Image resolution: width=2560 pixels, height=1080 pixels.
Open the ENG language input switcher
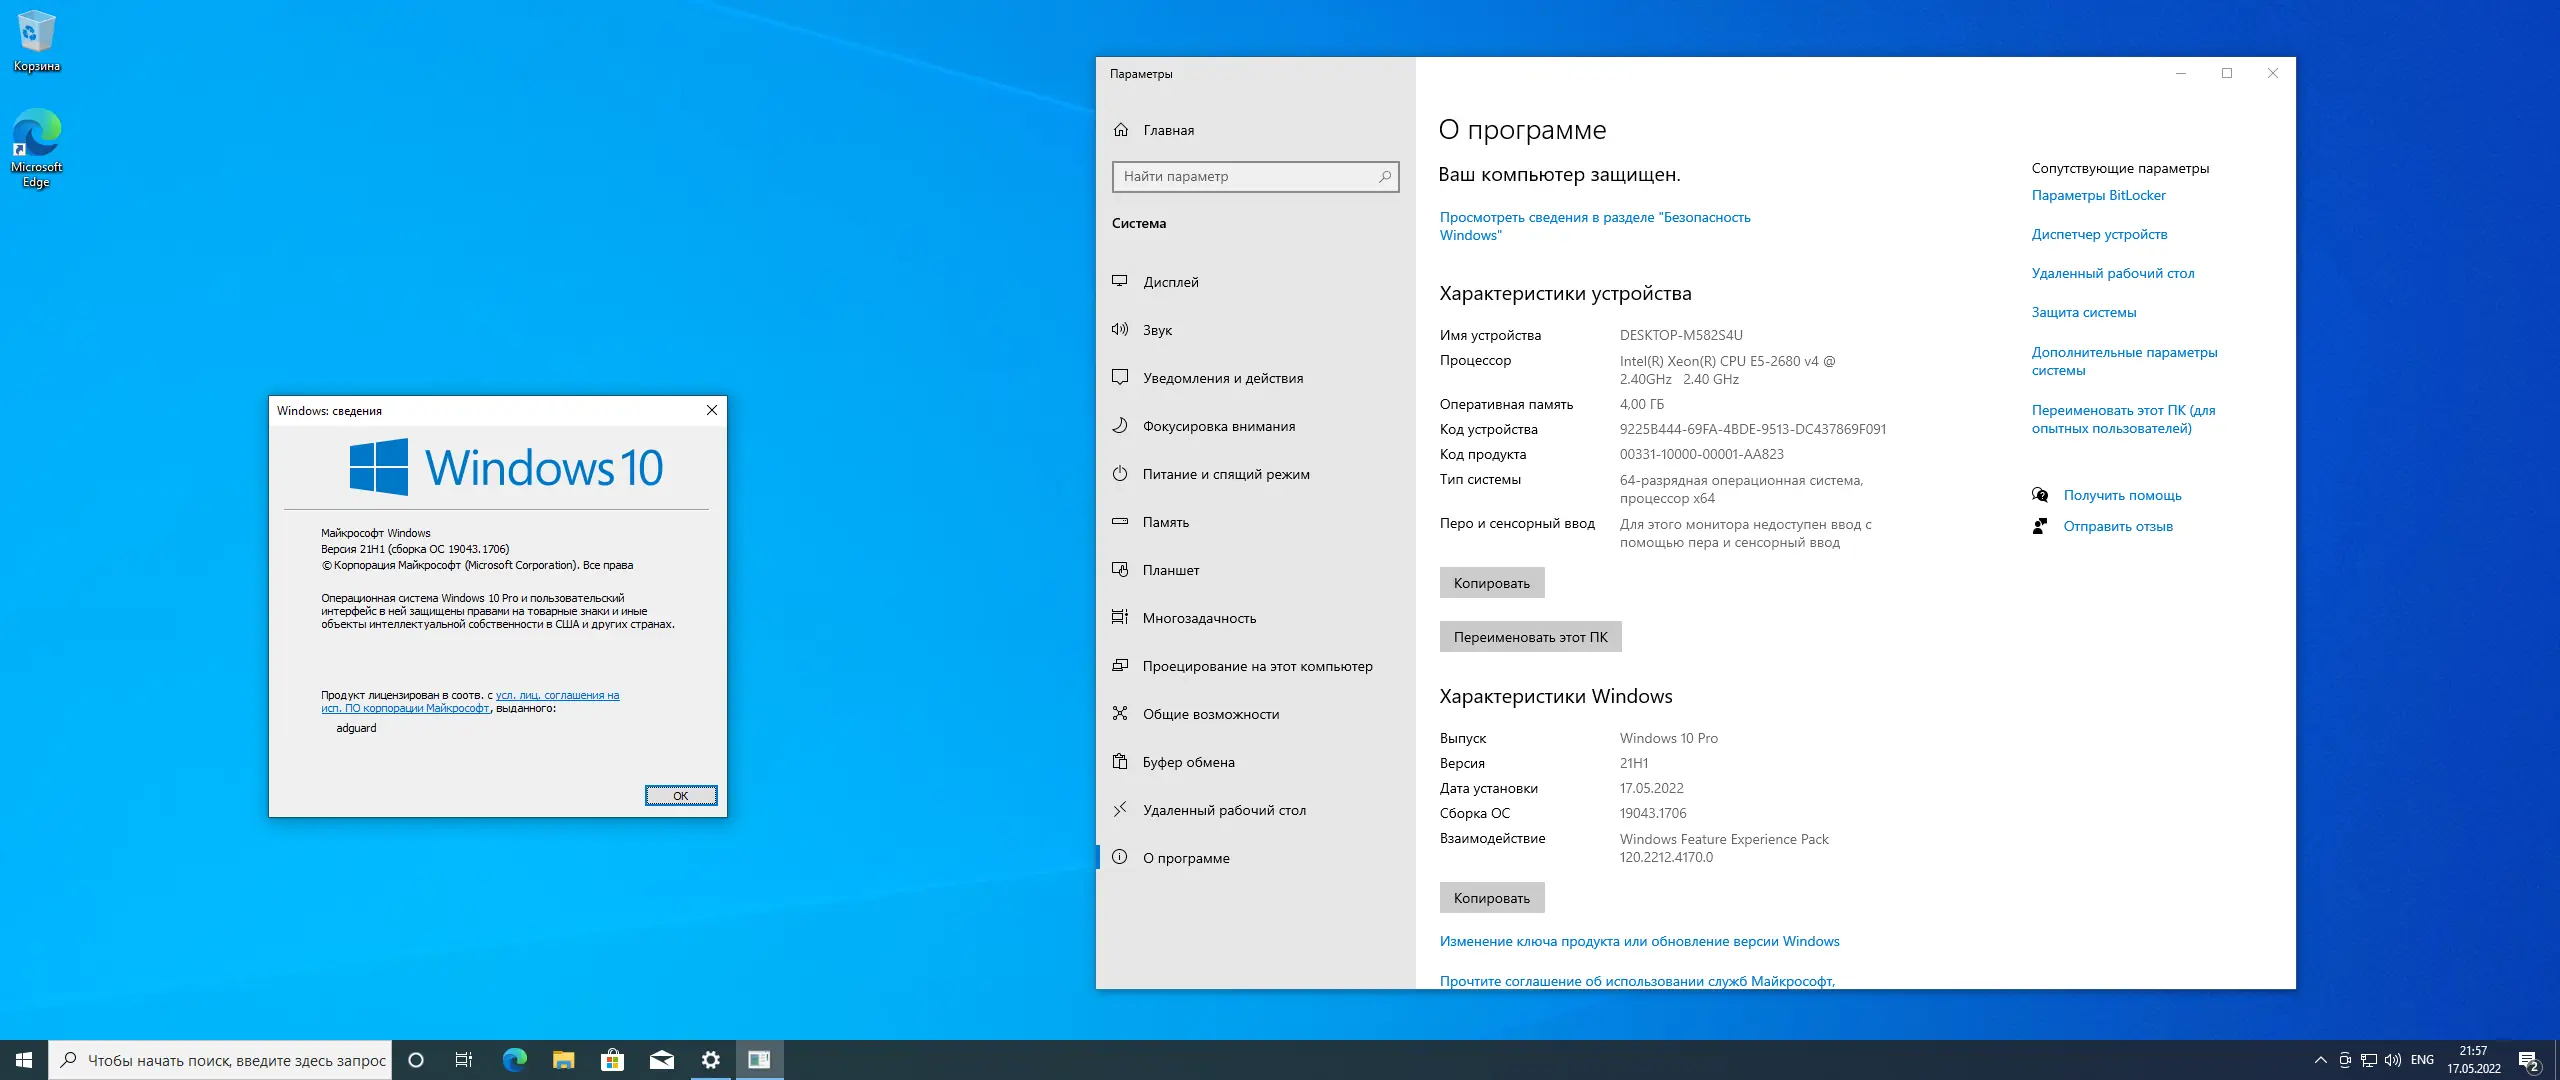tap(2423, 1059)
